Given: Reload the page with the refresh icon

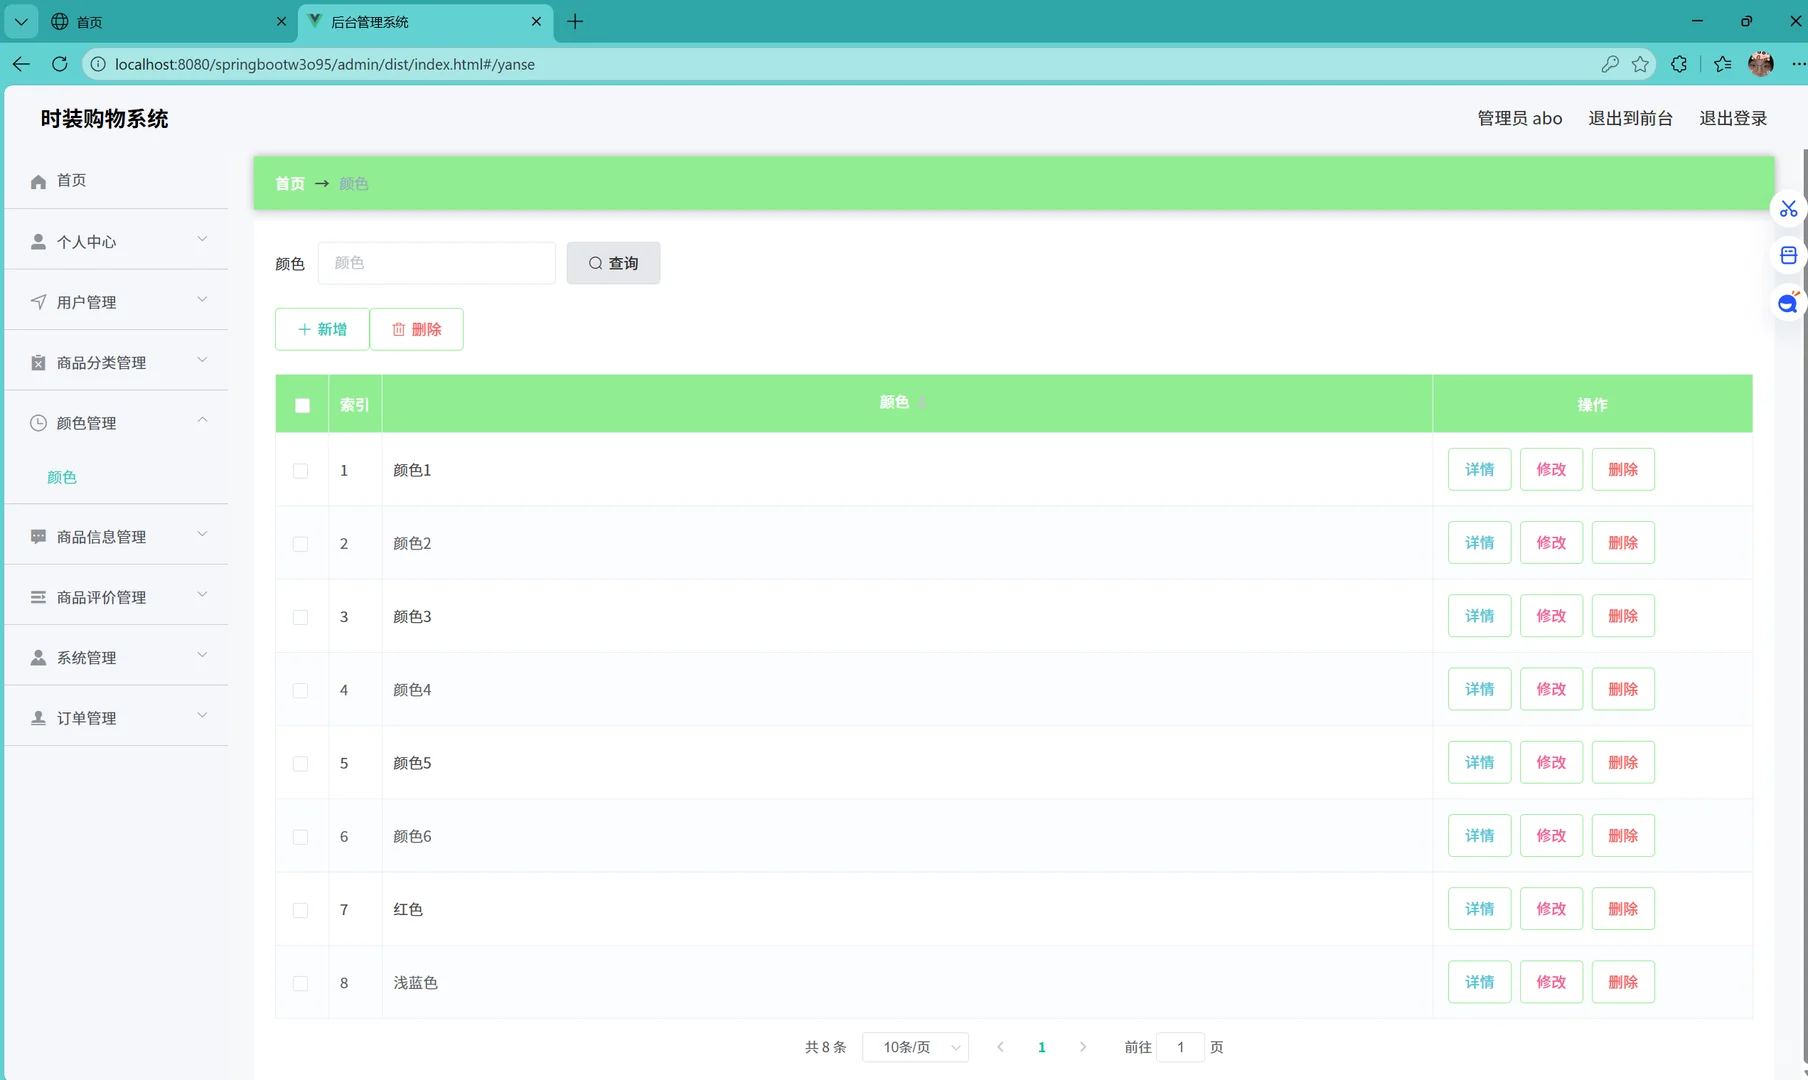Looking at the screenshot, I should tap(60, 64).
